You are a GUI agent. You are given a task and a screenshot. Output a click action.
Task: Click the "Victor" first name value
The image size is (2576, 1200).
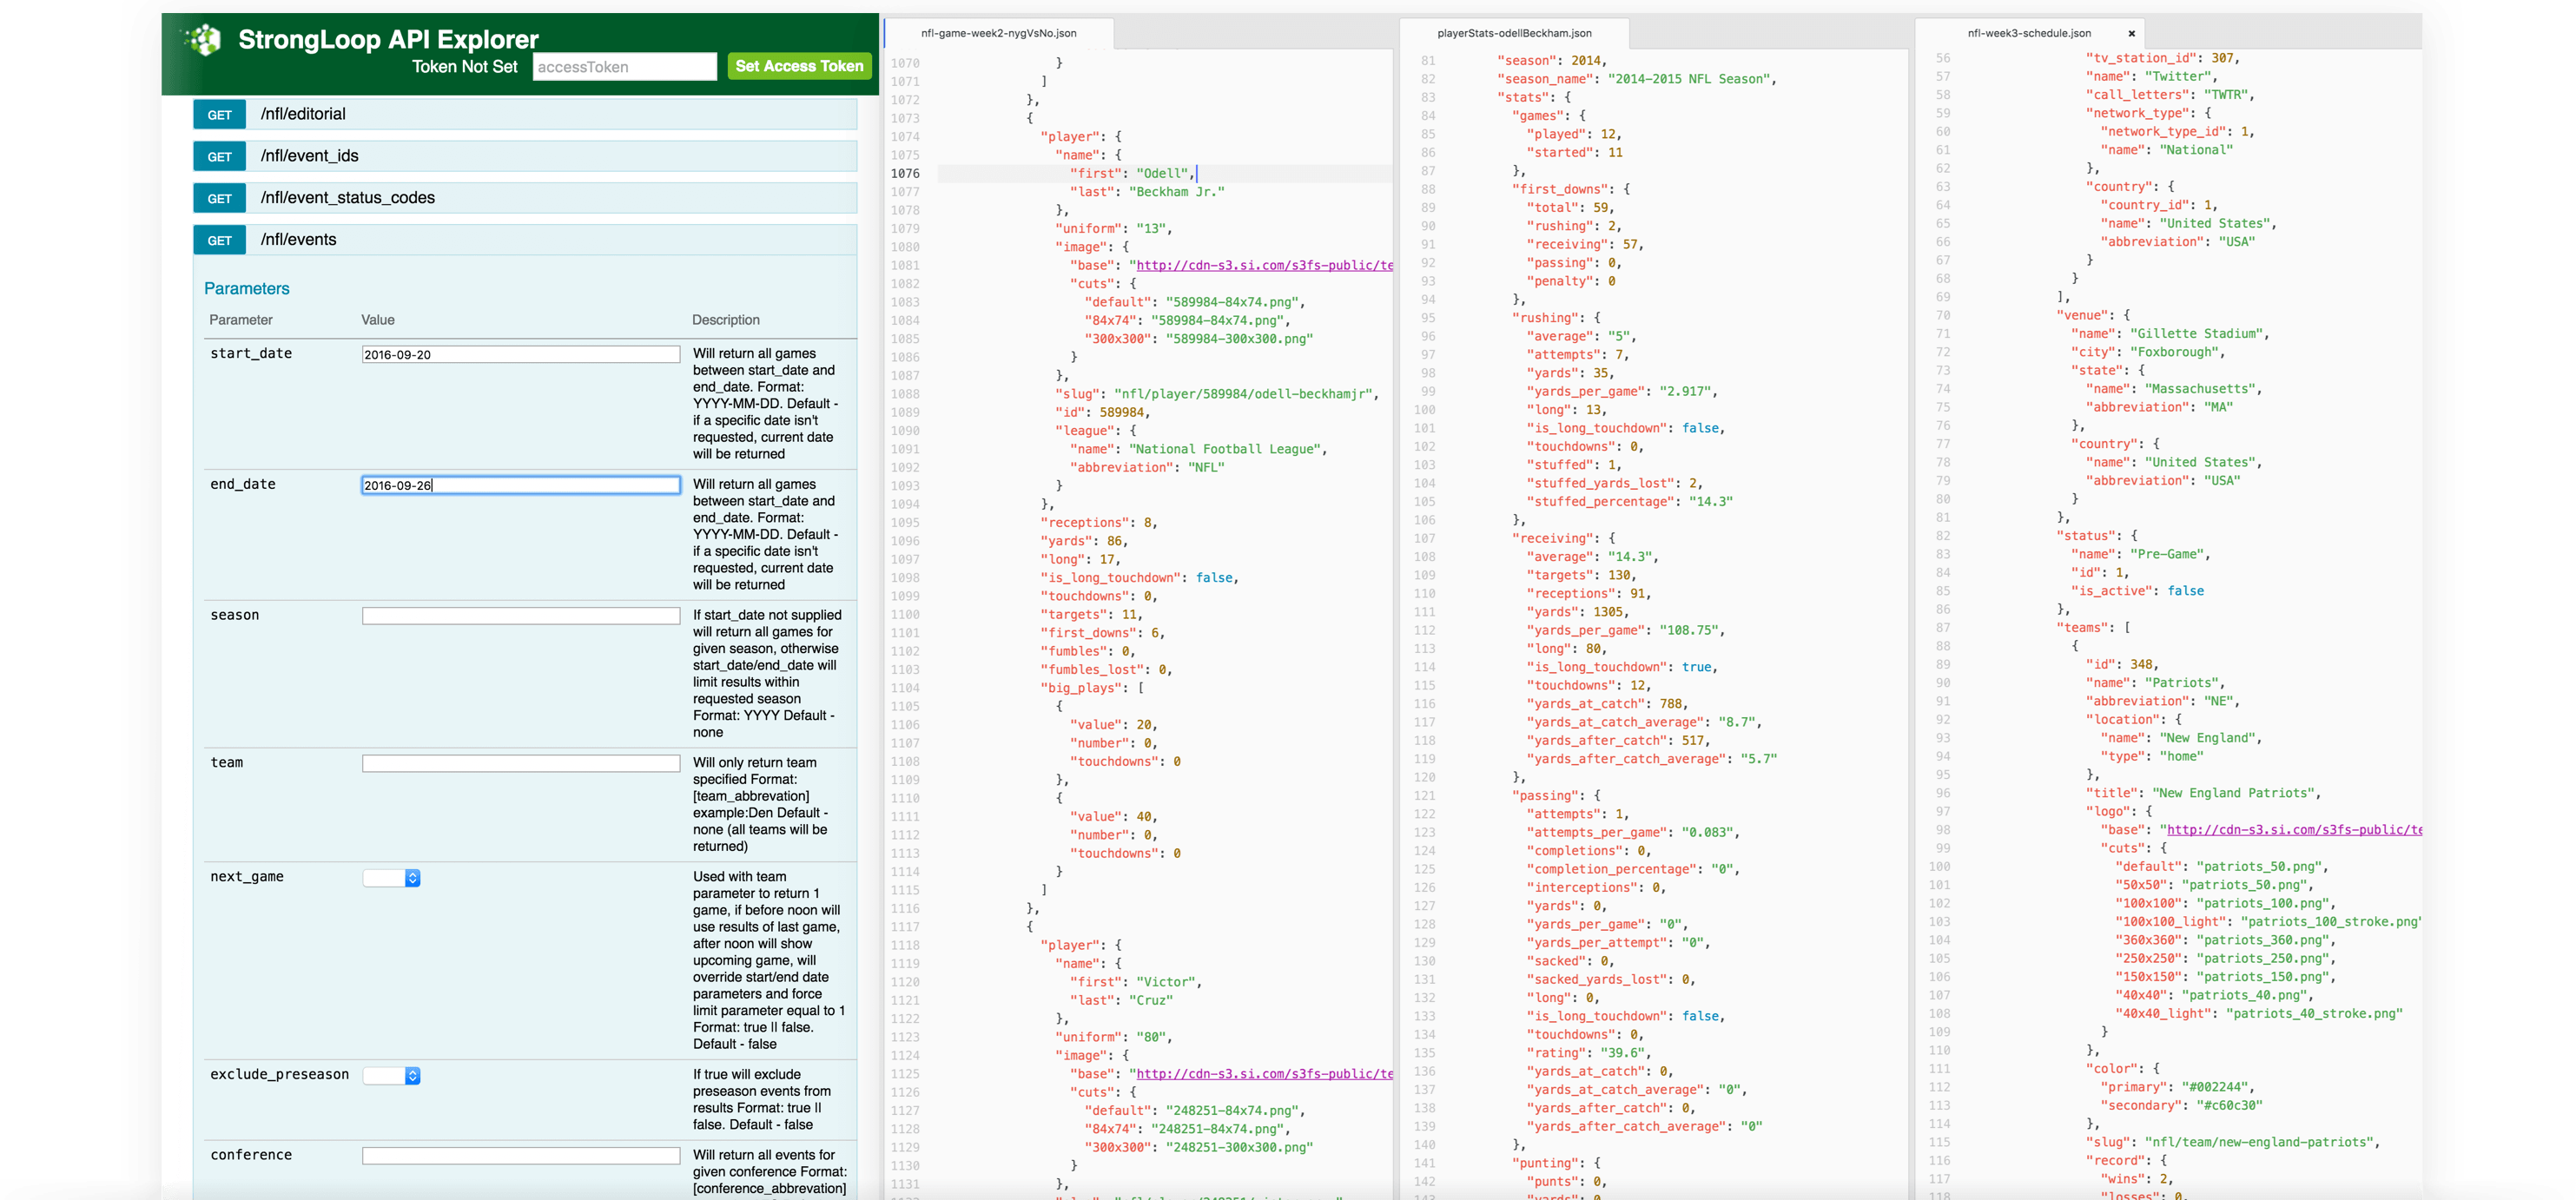pyautogui.click(x=1165, y=982)
